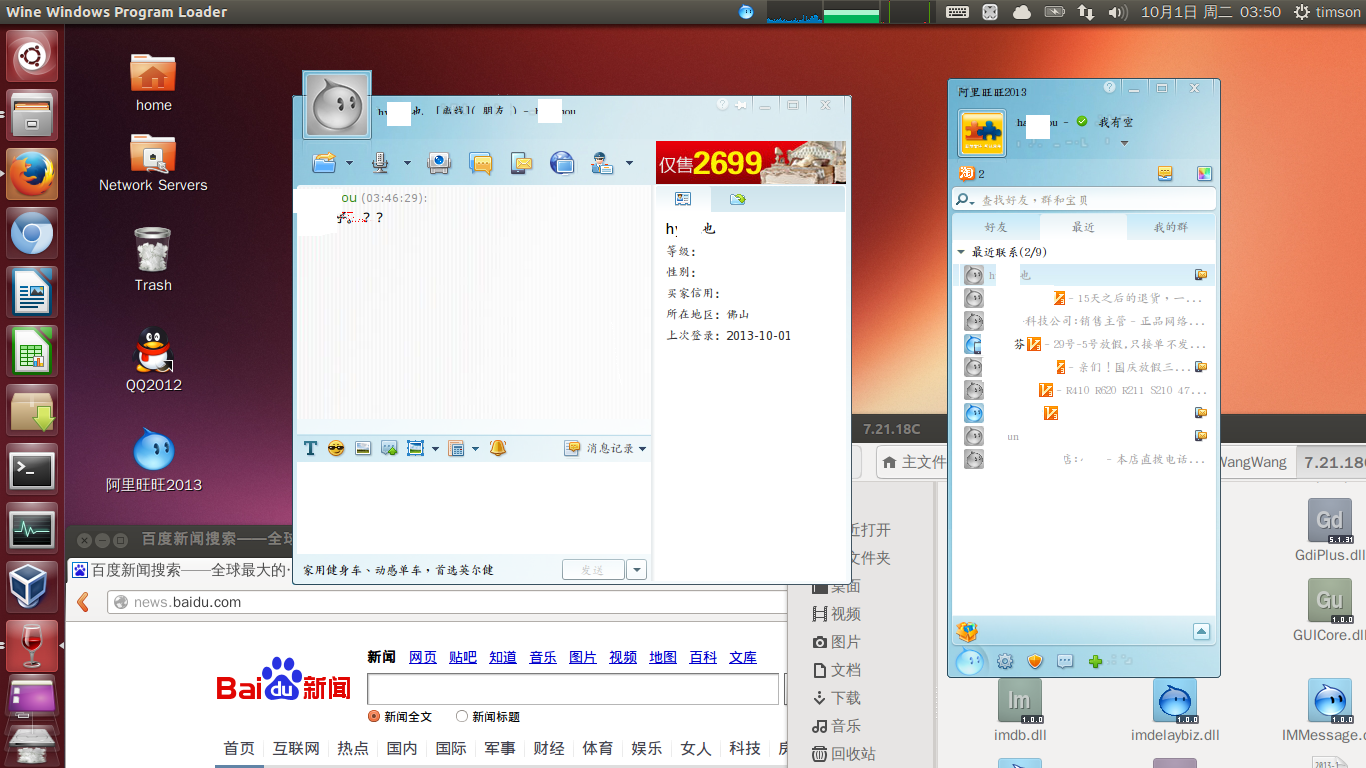The height and width of the screenshot is (768, 1366).
Task: Open Terminal from the Ubuntu launcher
Action: click(33, 470)
